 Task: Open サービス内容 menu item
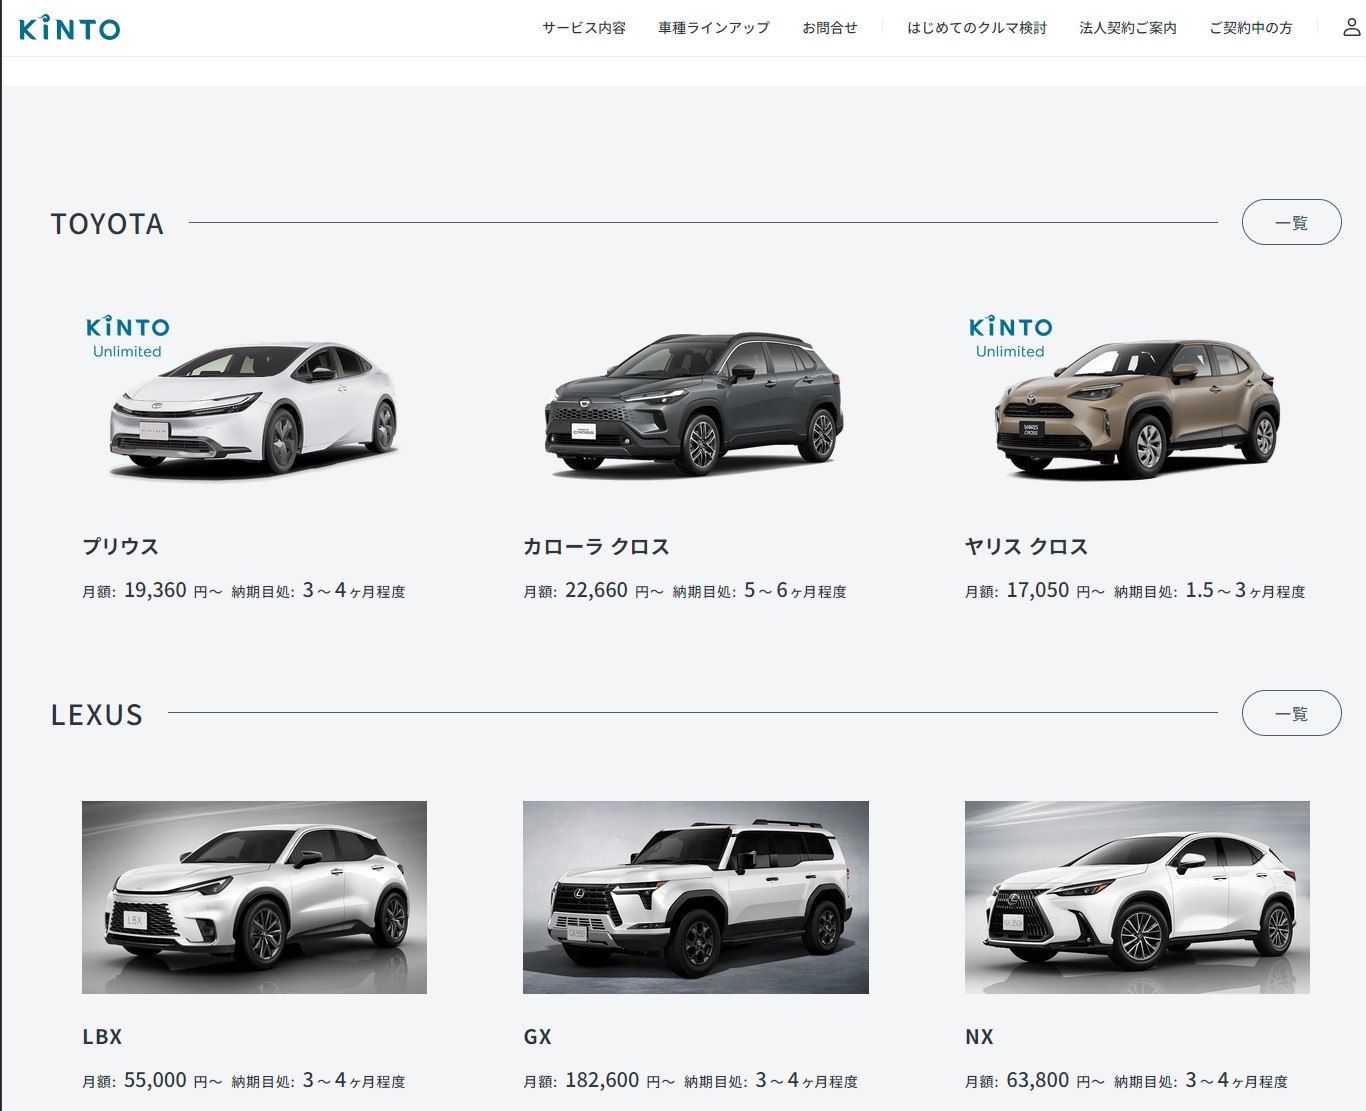coord(584,28)
